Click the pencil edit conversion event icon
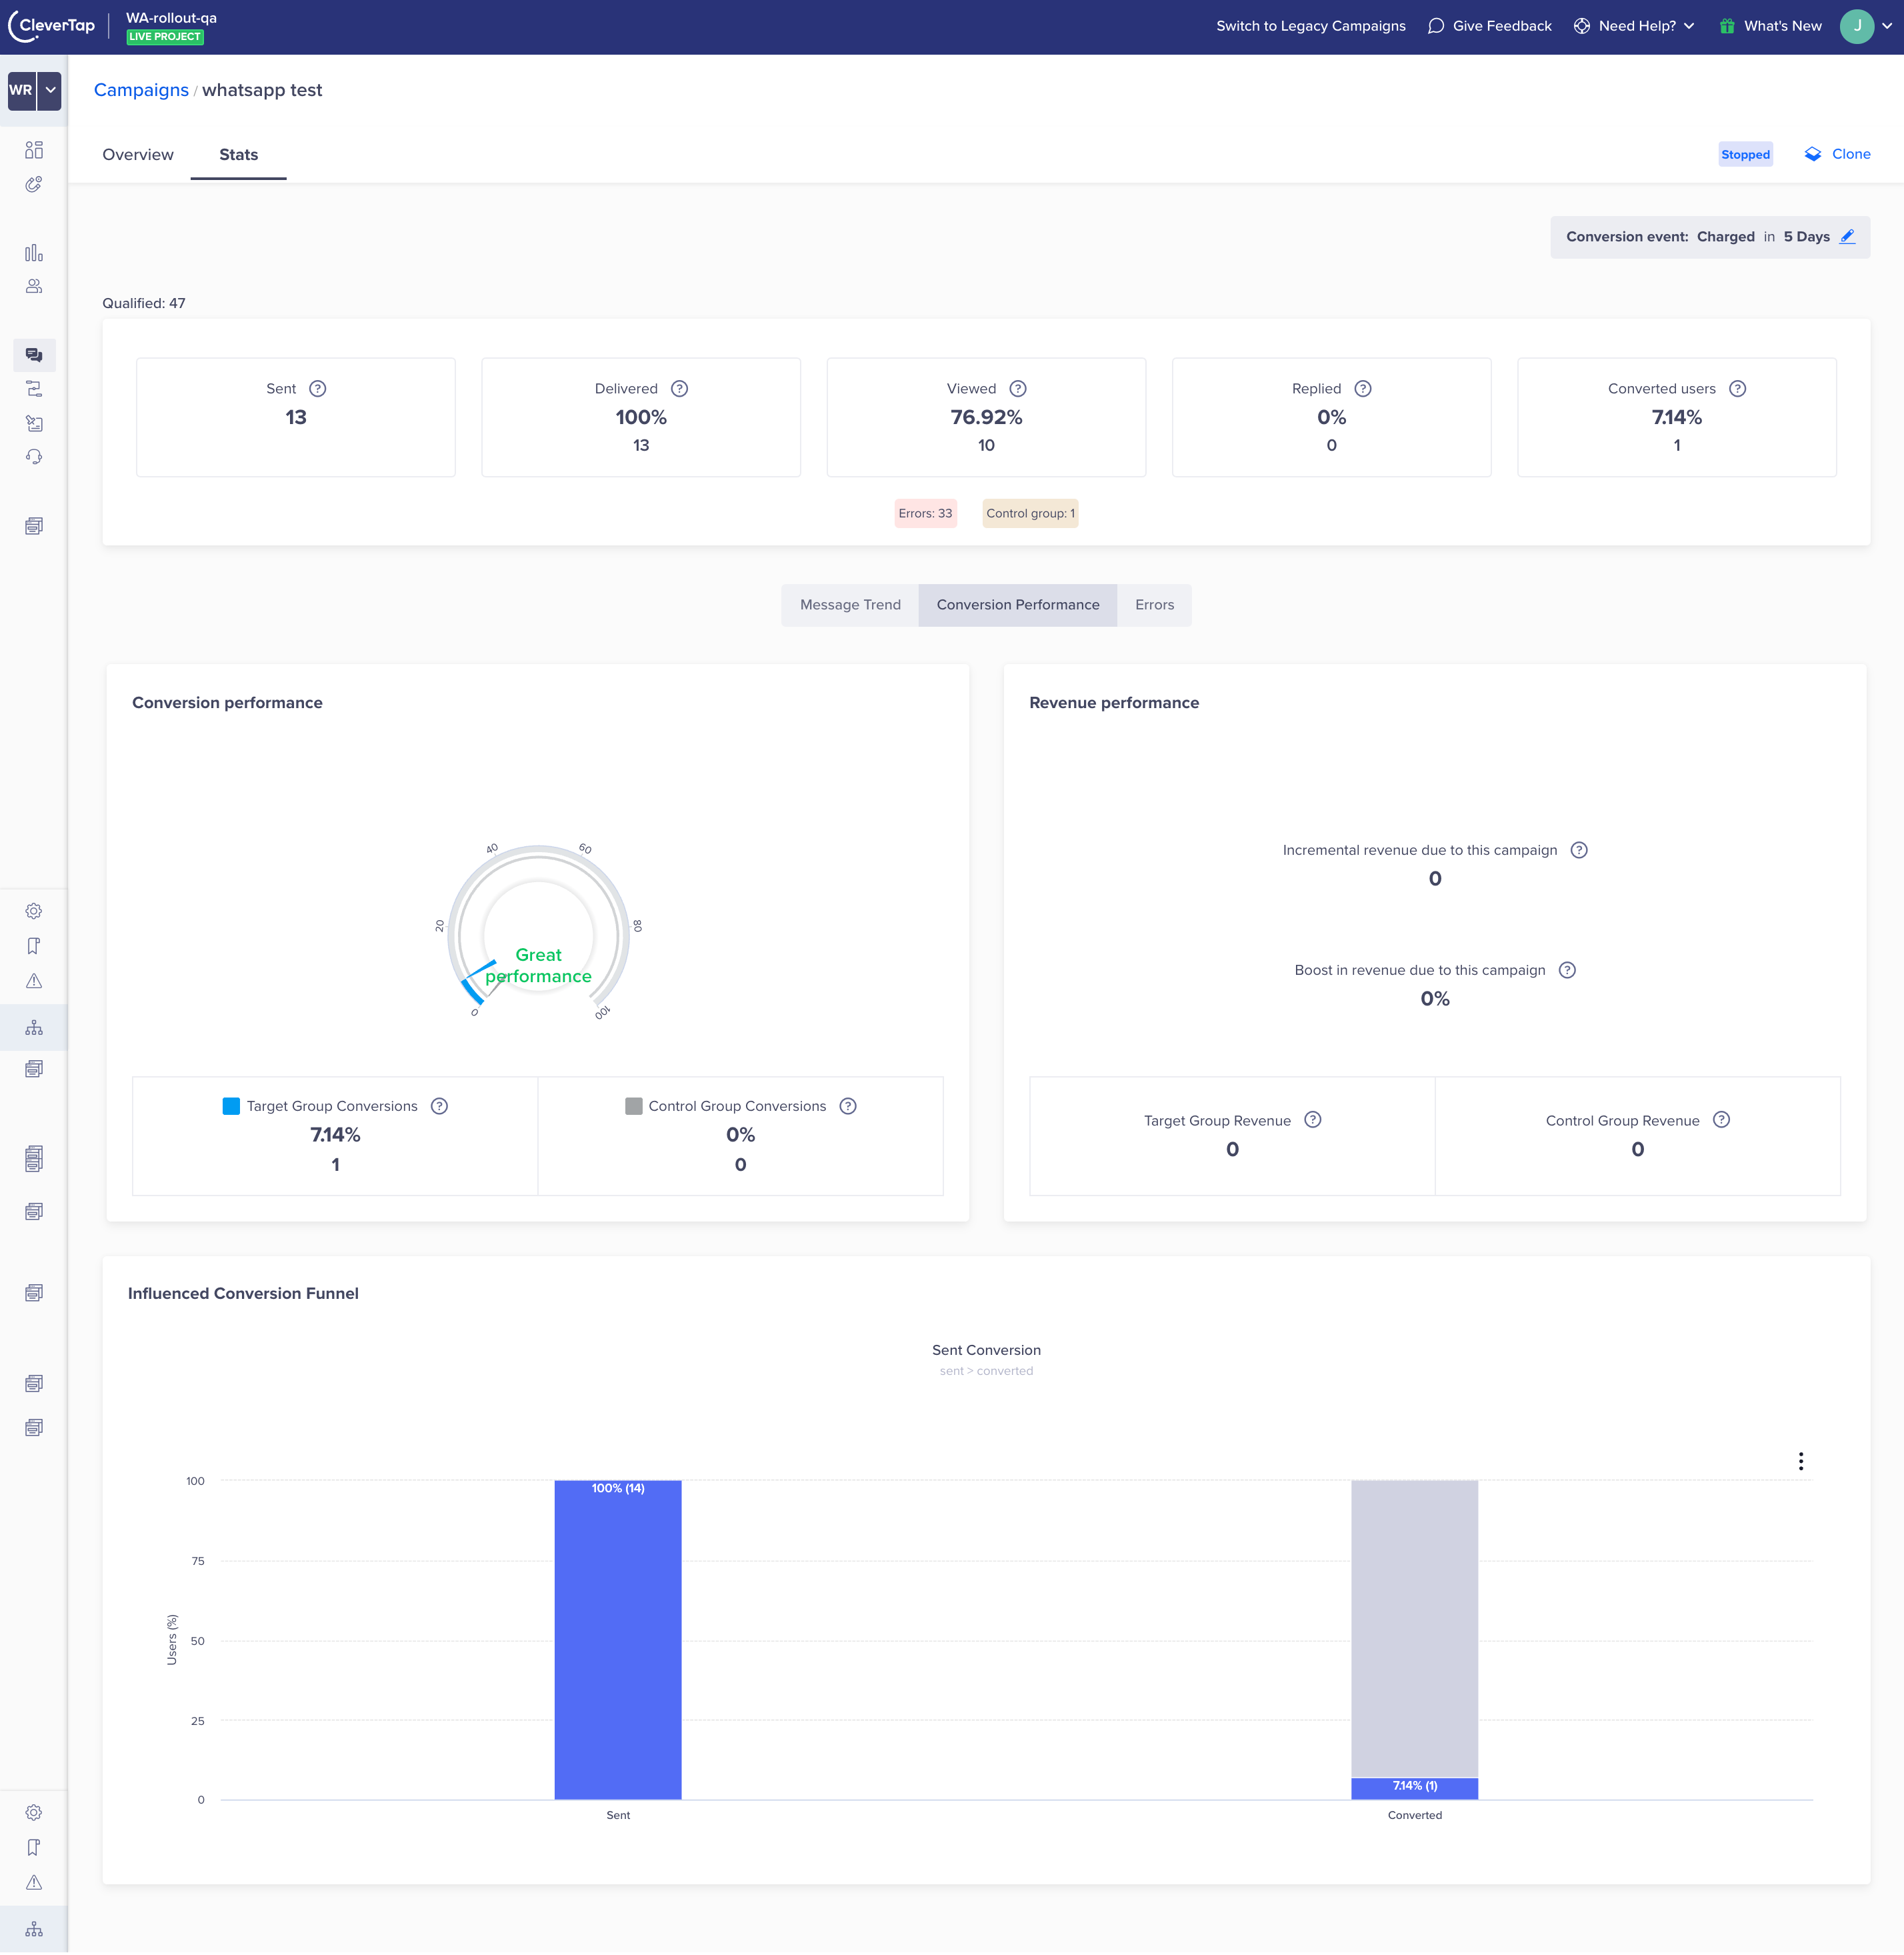The width and height of the screenshot is (1904, 1955). (x=1848, y=237)
